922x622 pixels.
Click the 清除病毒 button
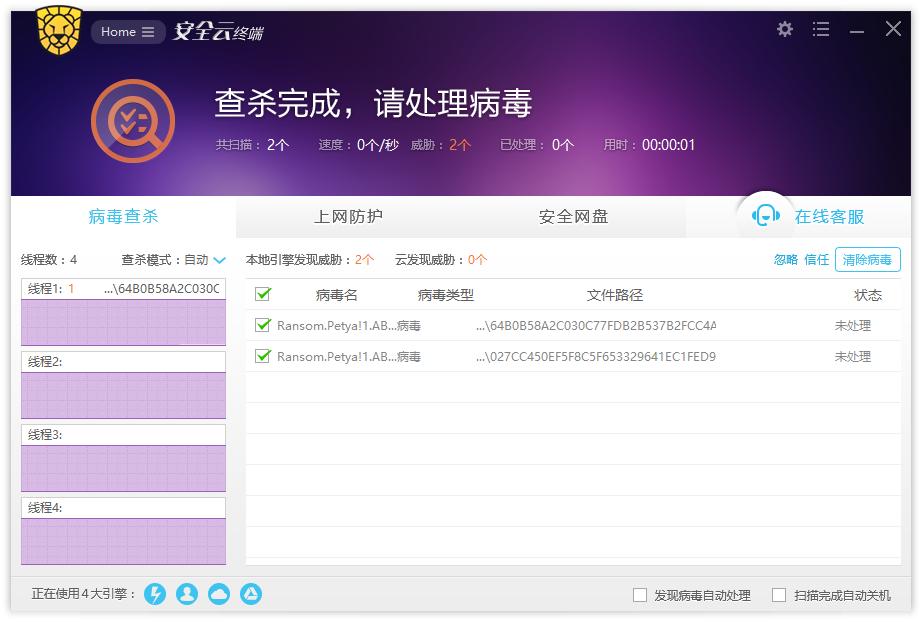pyautogui.click(x=866, y=259)
